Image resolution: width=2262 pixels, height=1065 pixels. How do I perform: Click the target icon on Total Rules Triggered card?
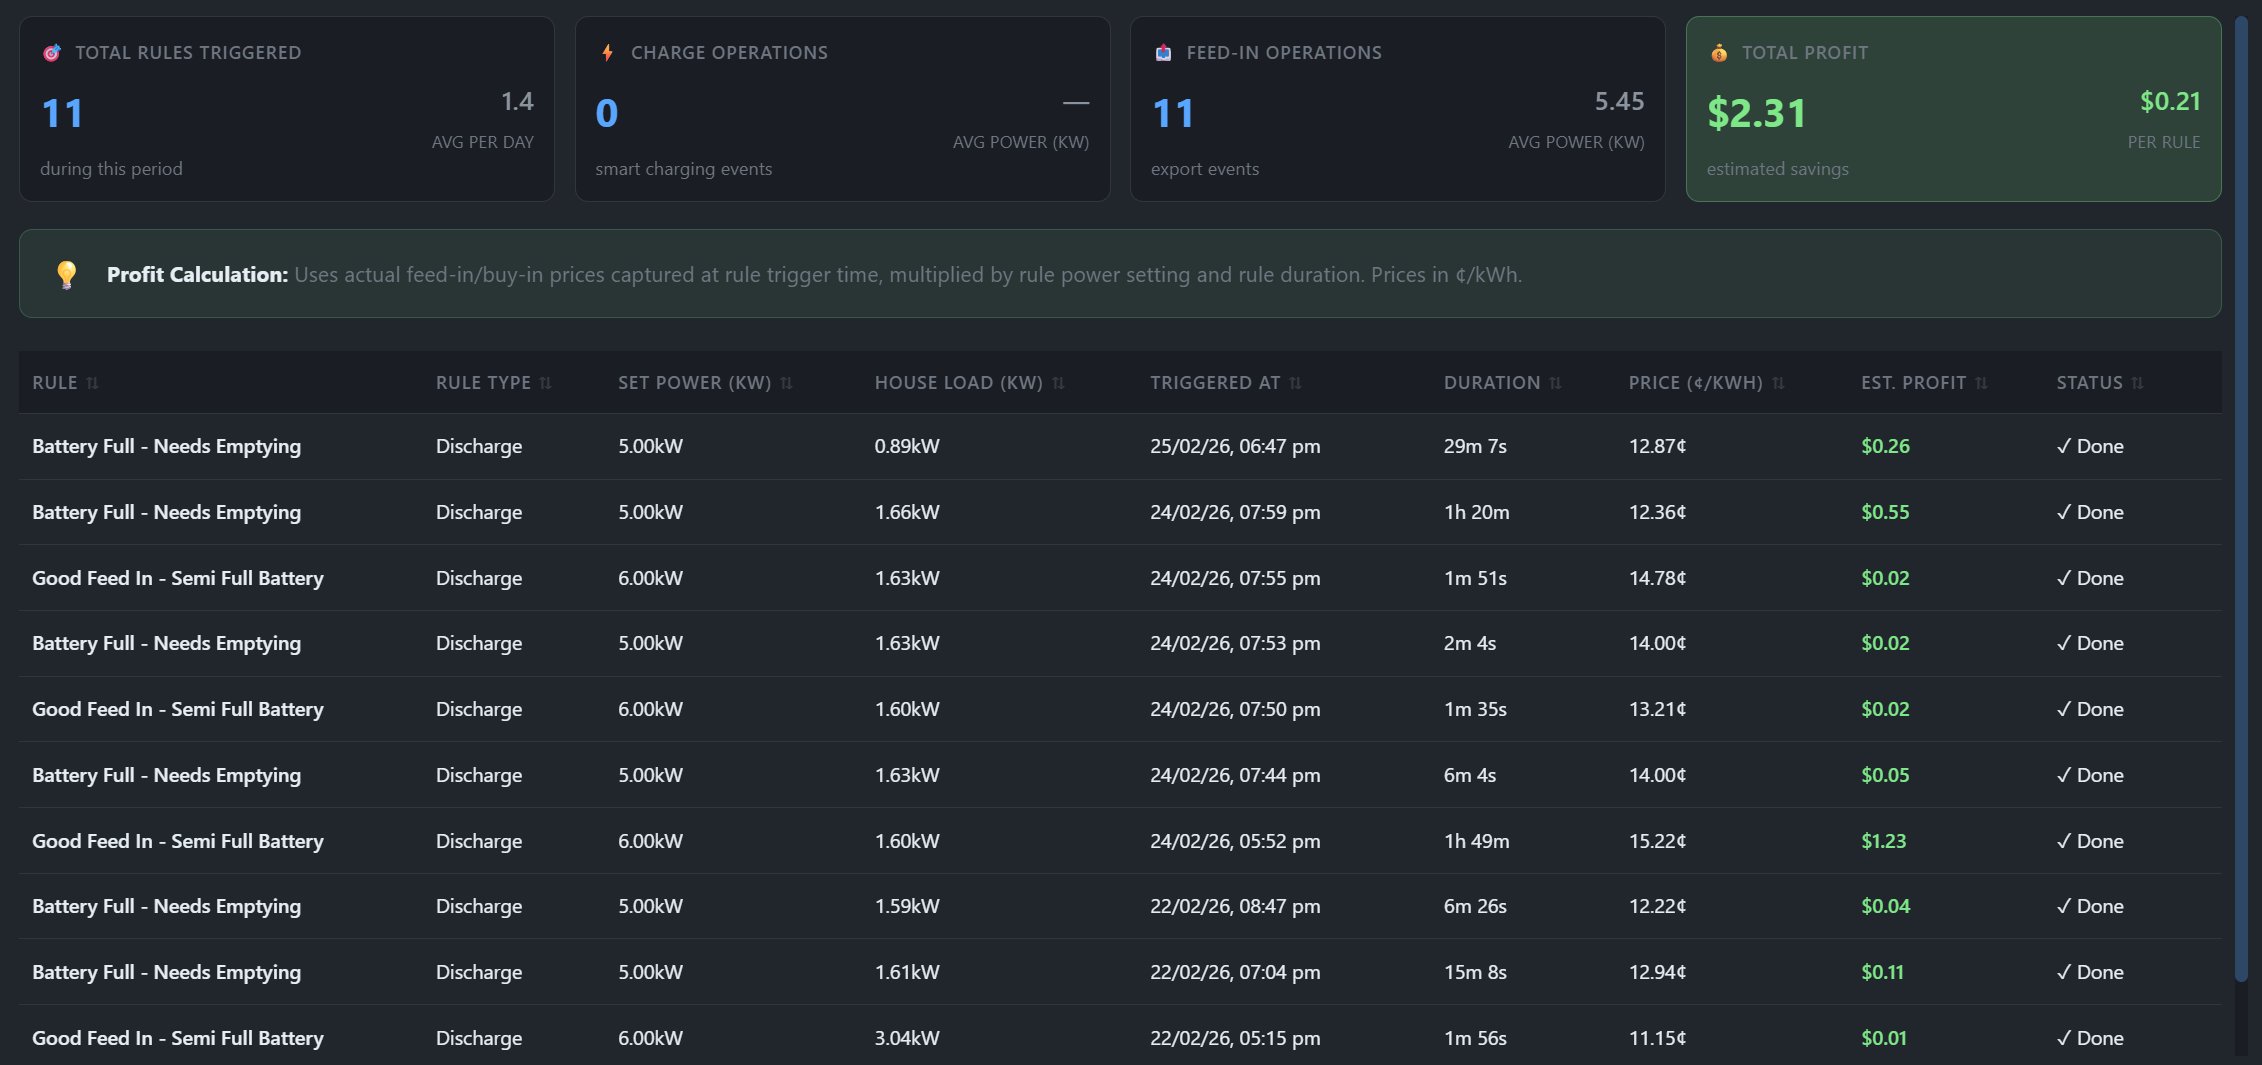click(51, 53)
